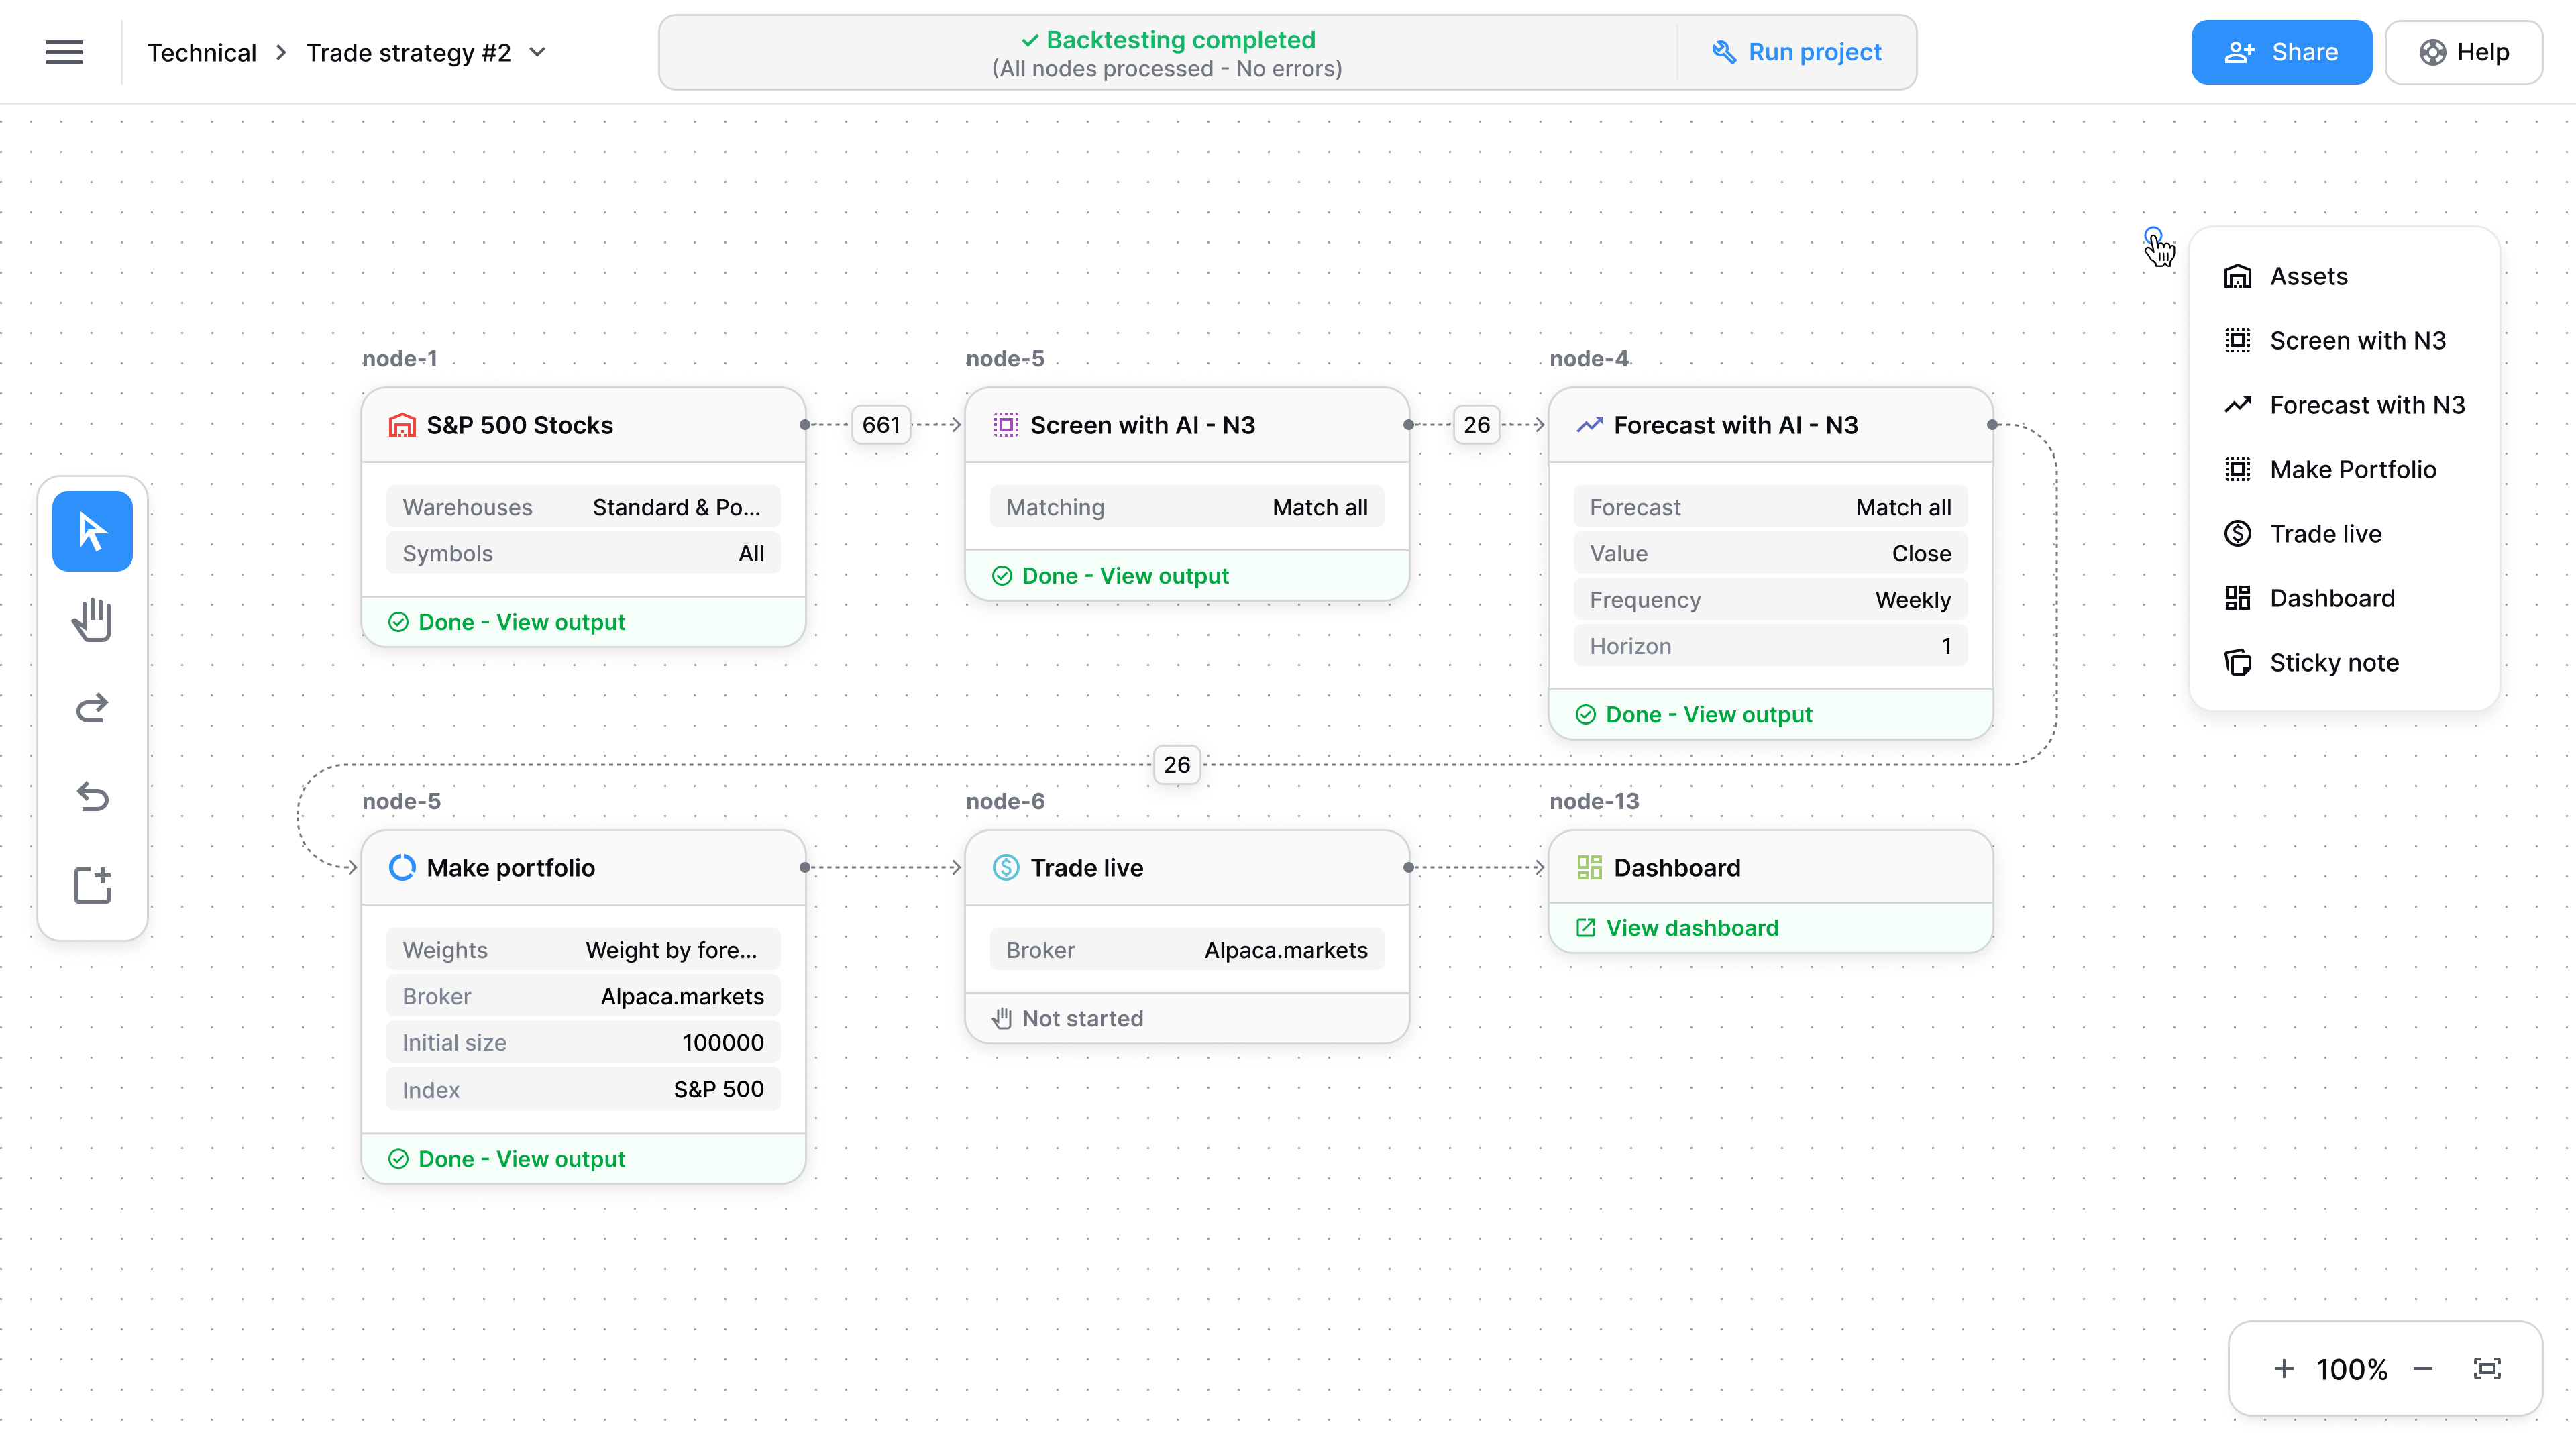
Task: Click the undo arrow icon
Action: [92, 796]
